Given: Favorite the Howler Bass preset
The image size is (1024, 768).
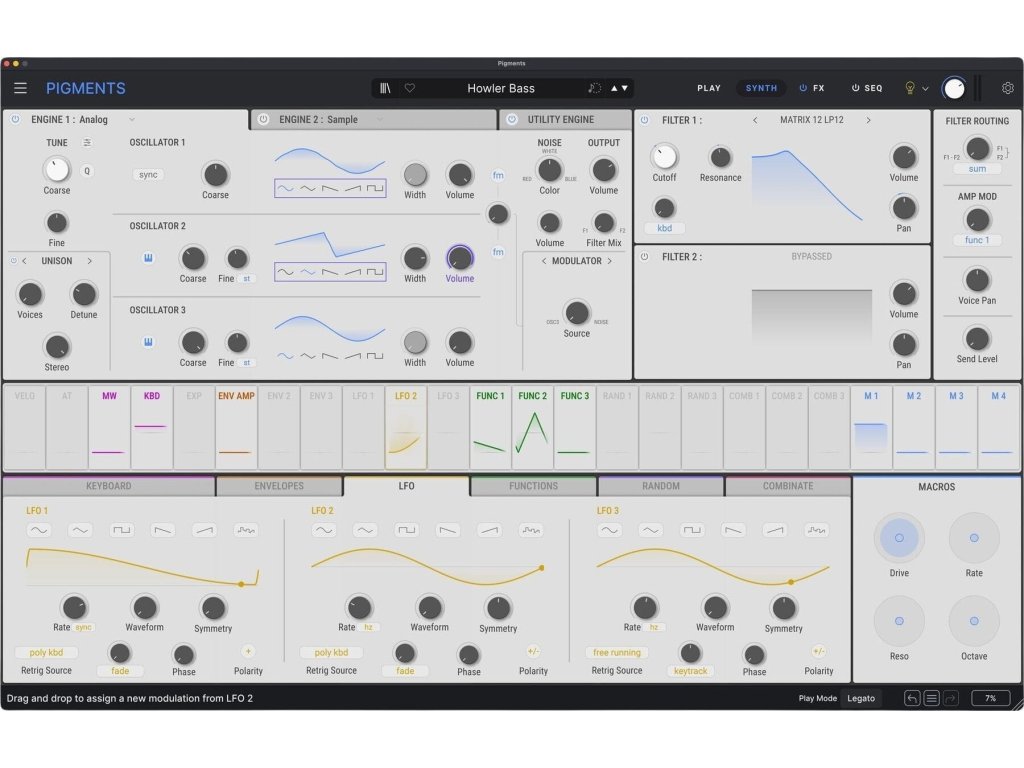Looking at the screenshot, I should [x=409, y=88].
